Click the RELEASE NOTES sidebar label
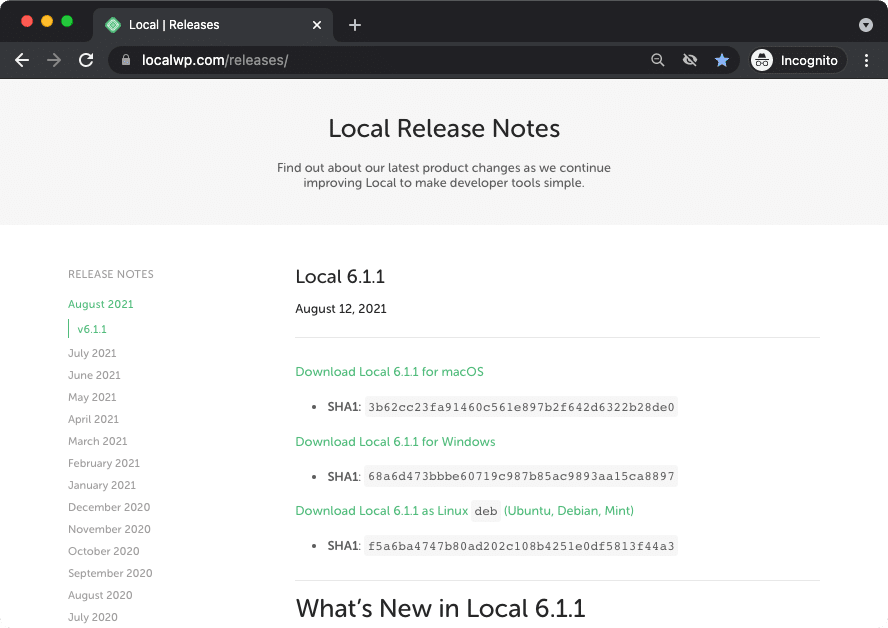The width and height of the screenshot is (888, 628). [x=111, y=275]
